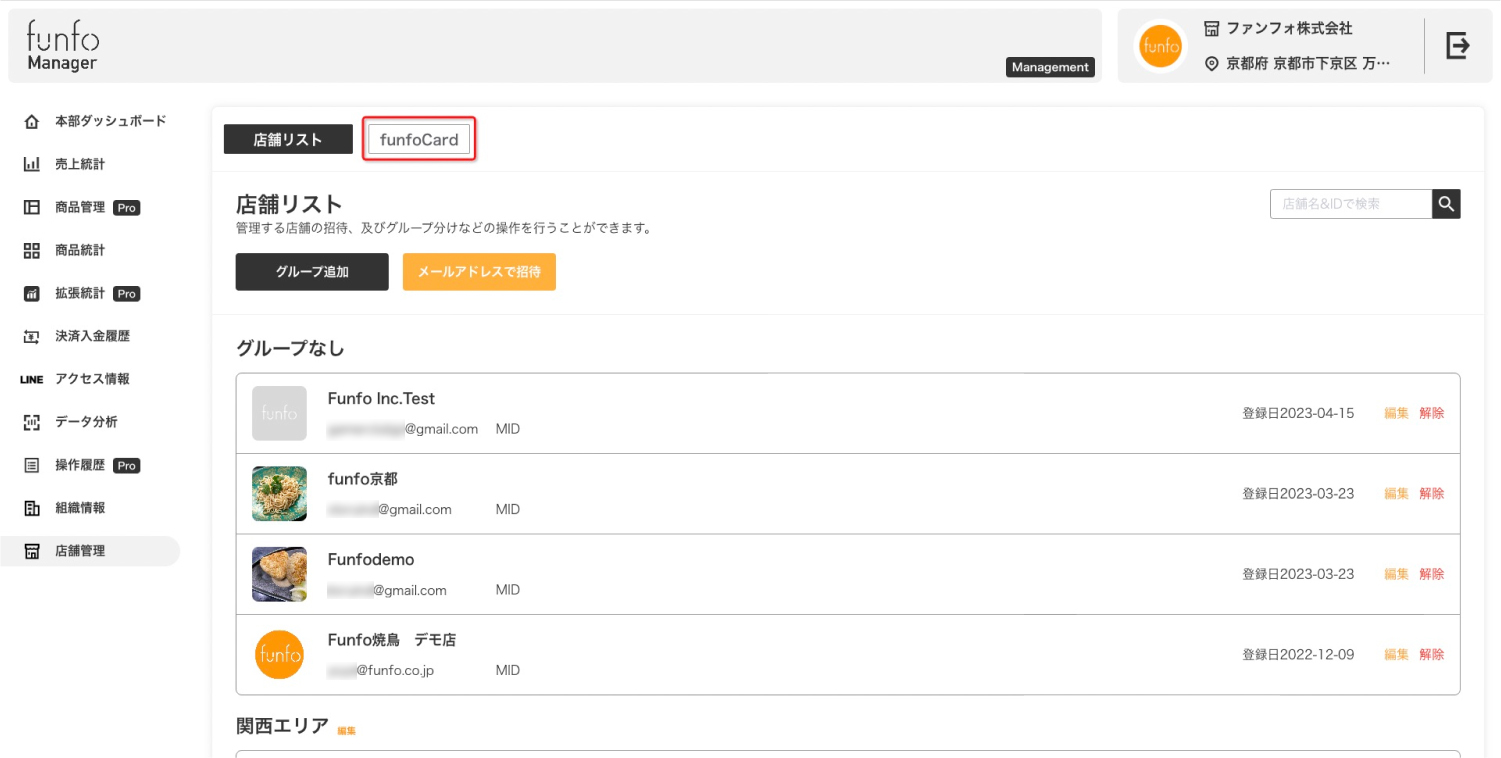Click 登録日2022-12-09 date text
1501x758 pixels.
tap(1298, 654)
